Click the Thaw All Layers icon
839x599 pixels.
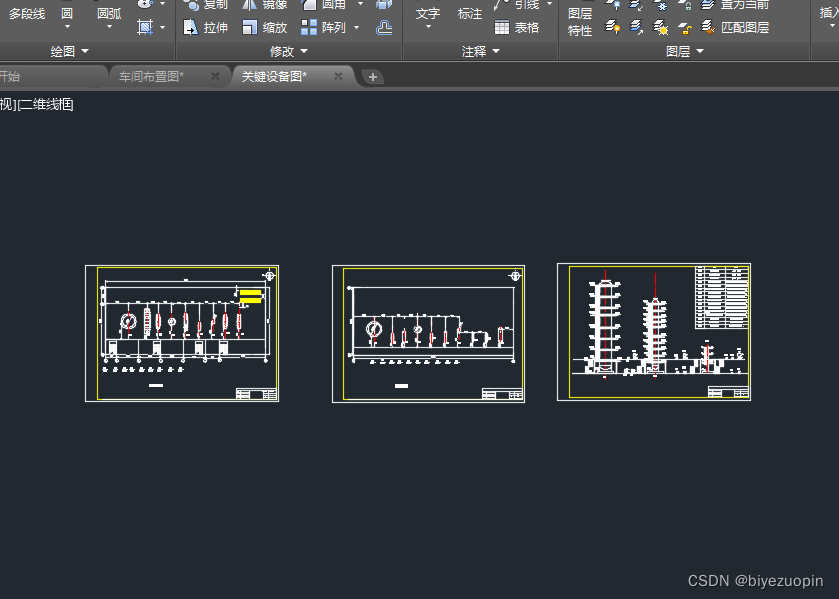tap(661, 27)
